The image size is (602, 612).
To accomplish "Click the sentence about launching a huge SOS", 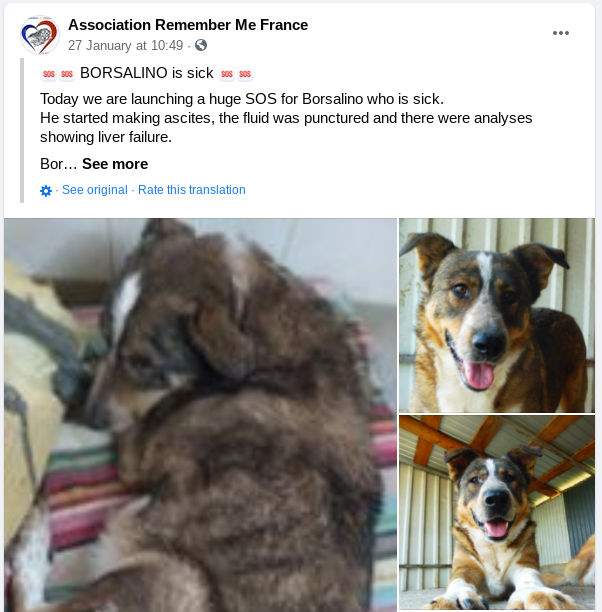I will 242,99.
